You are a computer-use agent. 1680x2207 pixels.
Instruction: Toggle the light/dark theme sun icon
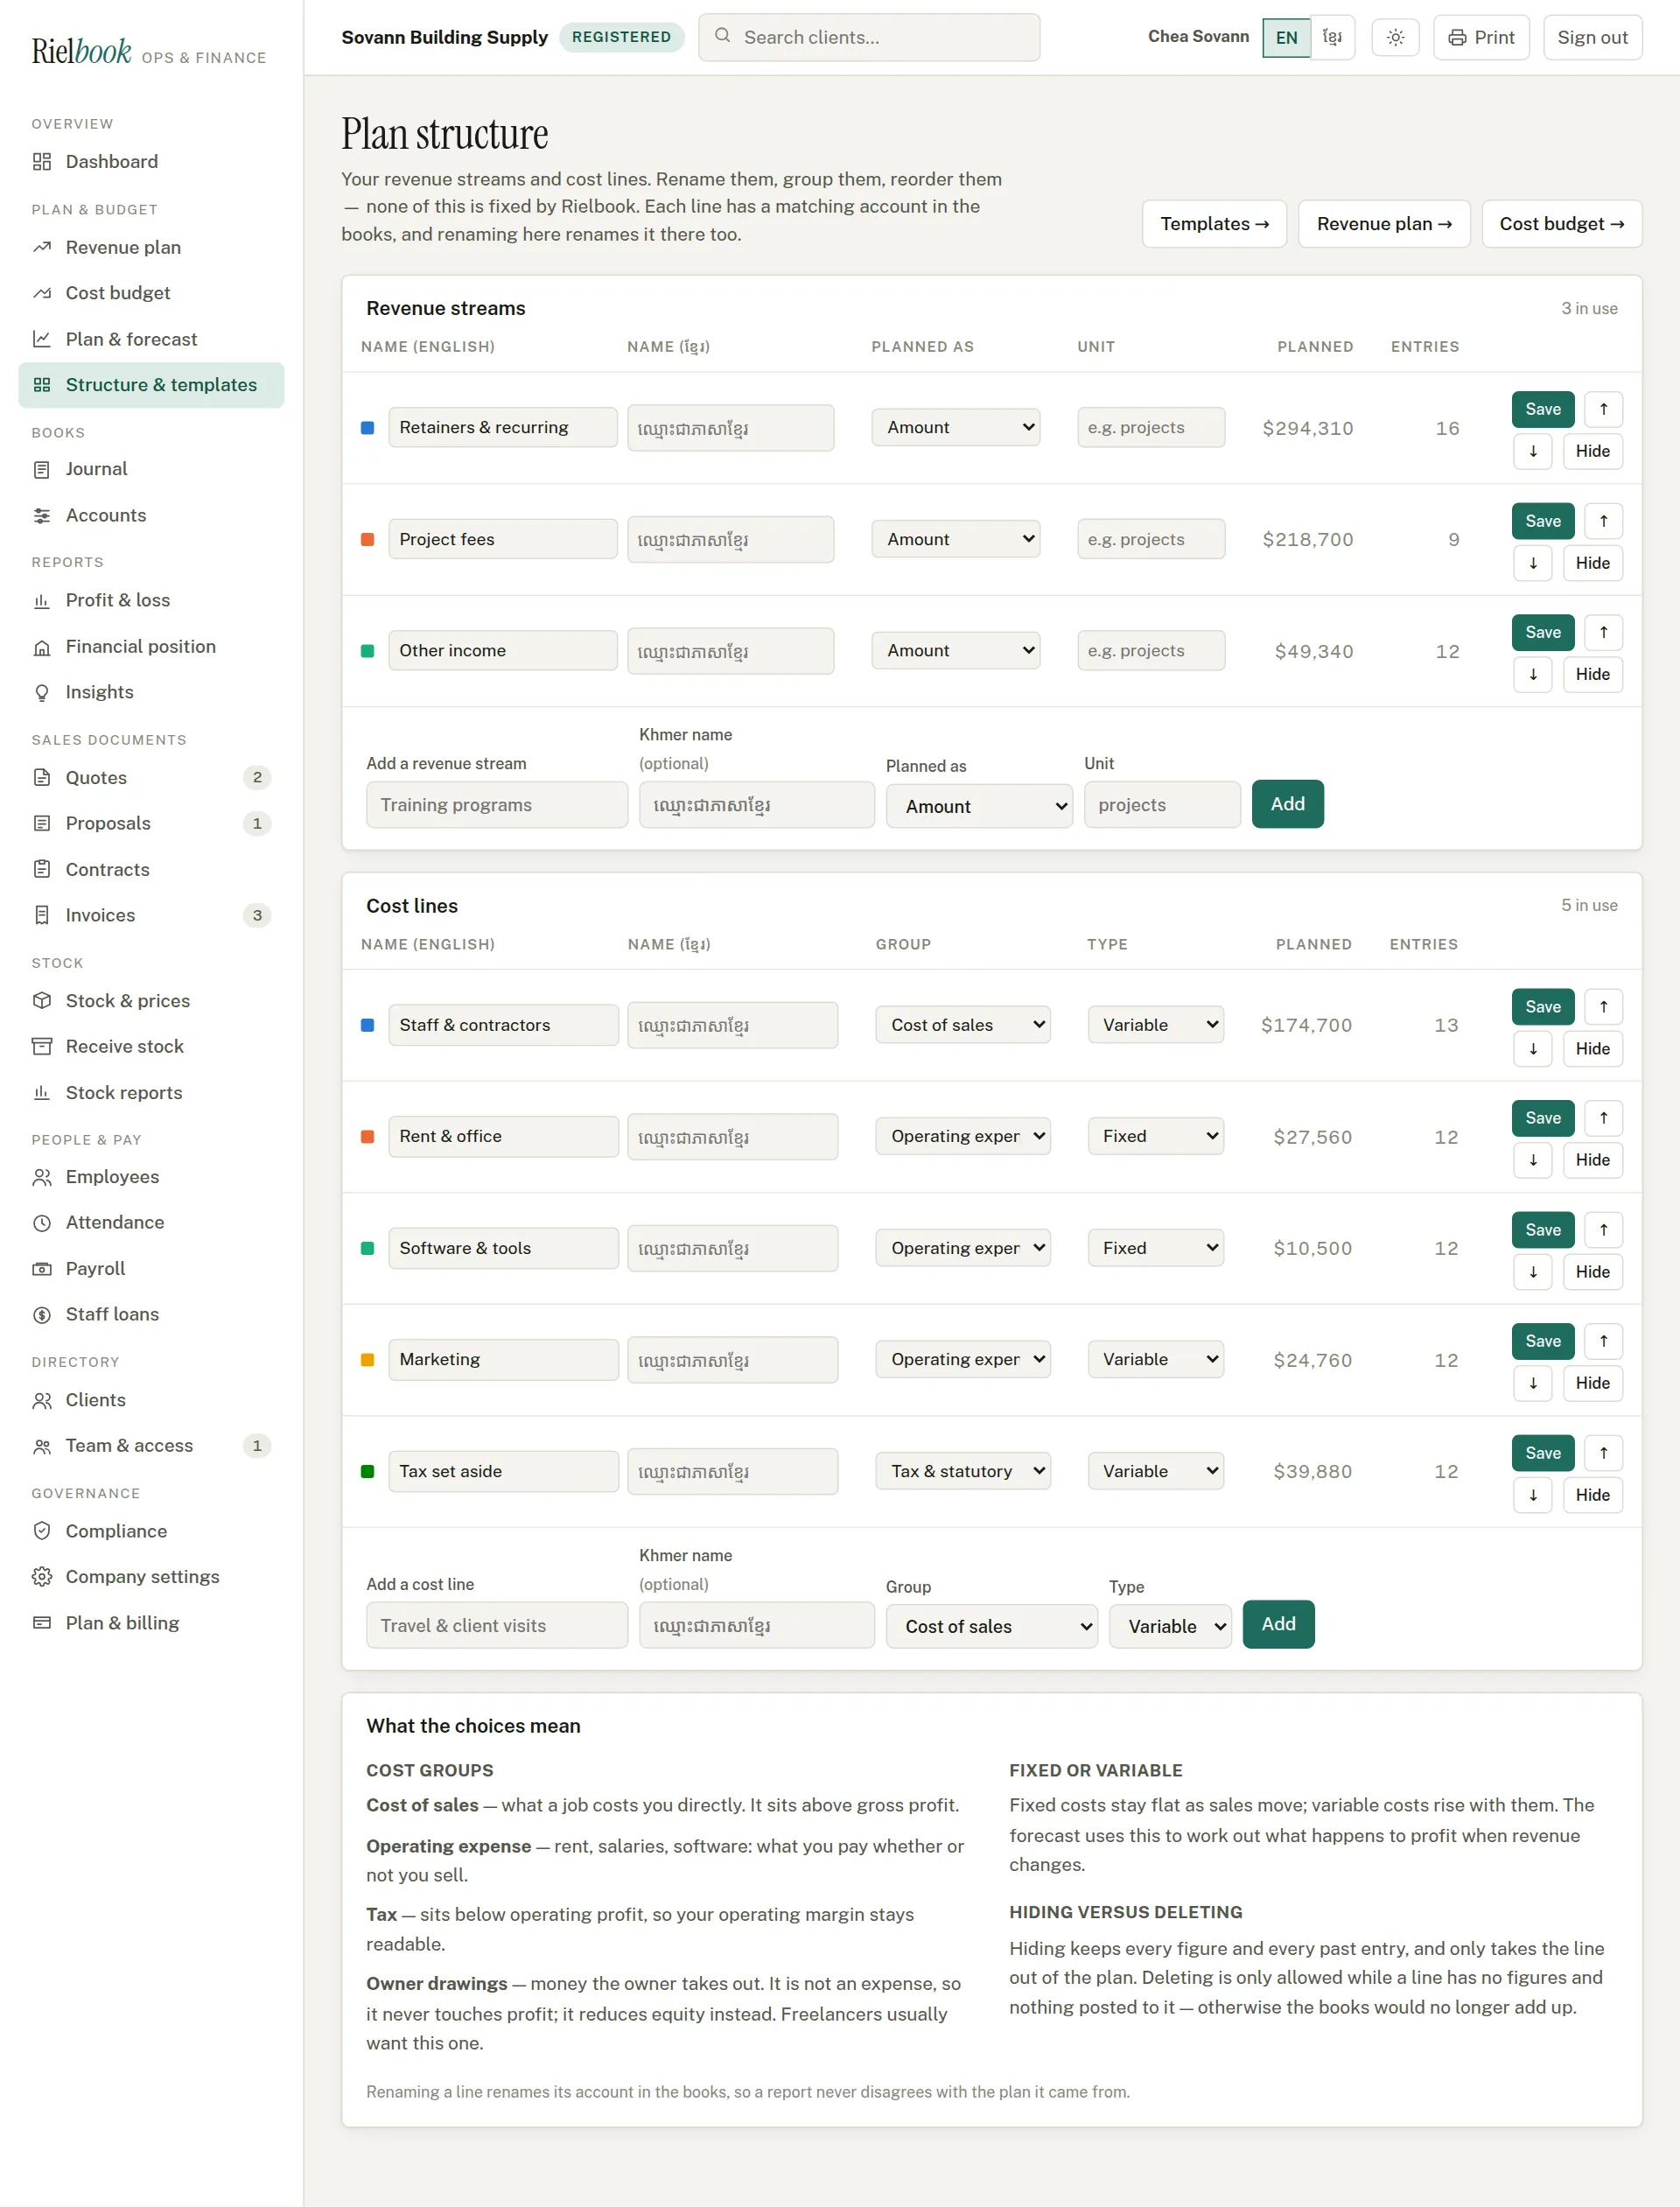pos(1395,37)
